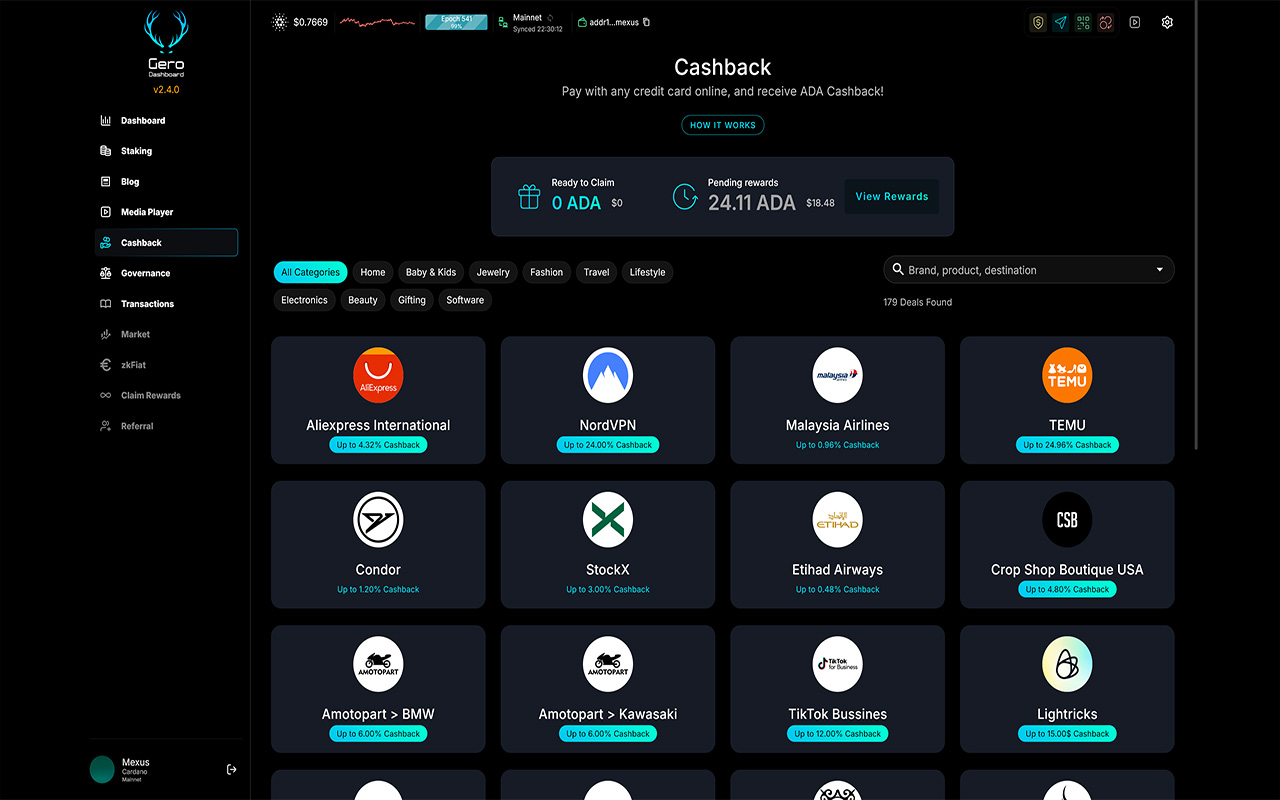Filter deals by Beauty

click(363, 300)
